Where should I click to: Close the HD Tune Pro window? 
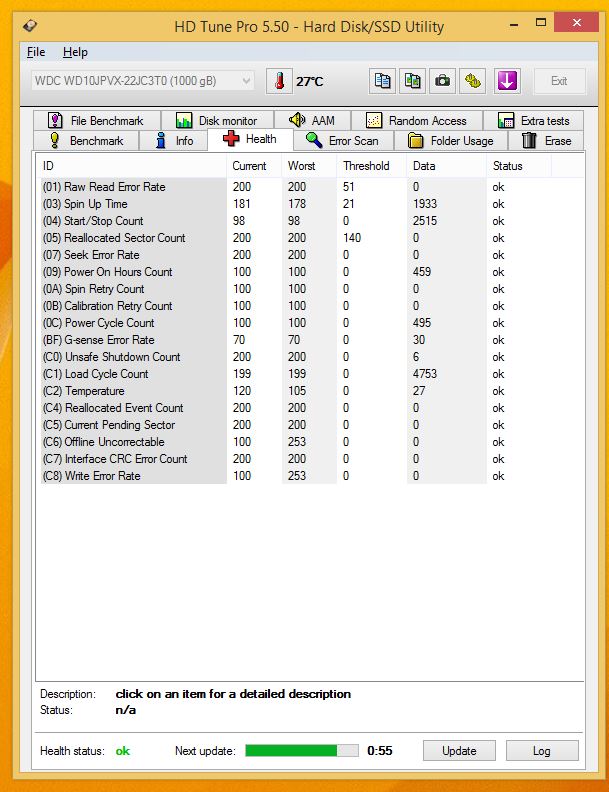tap(577, 22)
